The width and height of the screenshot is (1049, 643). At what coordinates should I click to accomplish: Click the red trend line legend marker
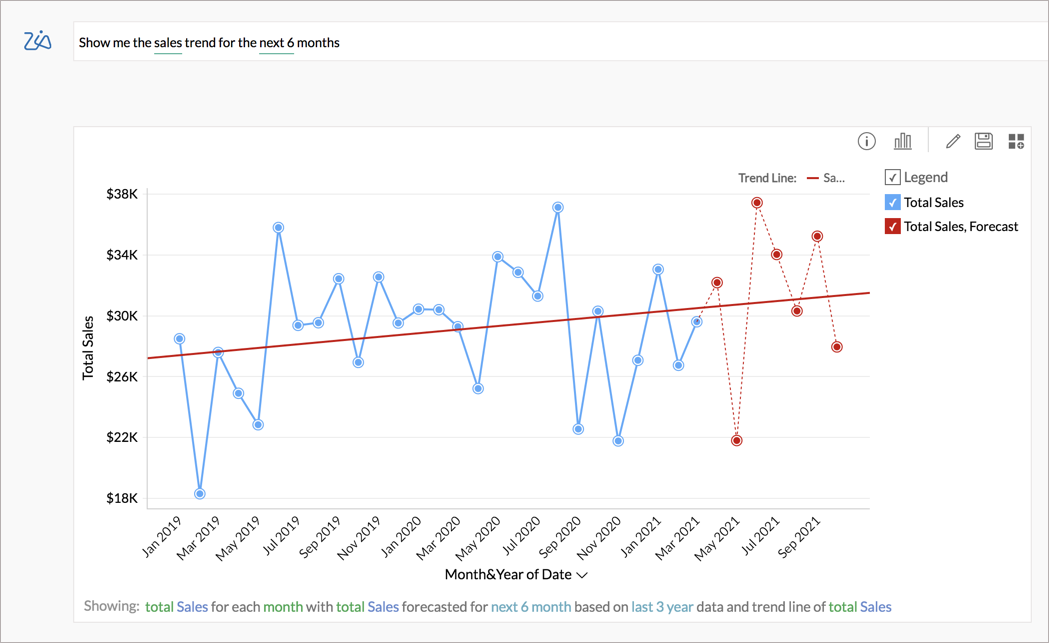pyautogui.click(x=811, y=176)
